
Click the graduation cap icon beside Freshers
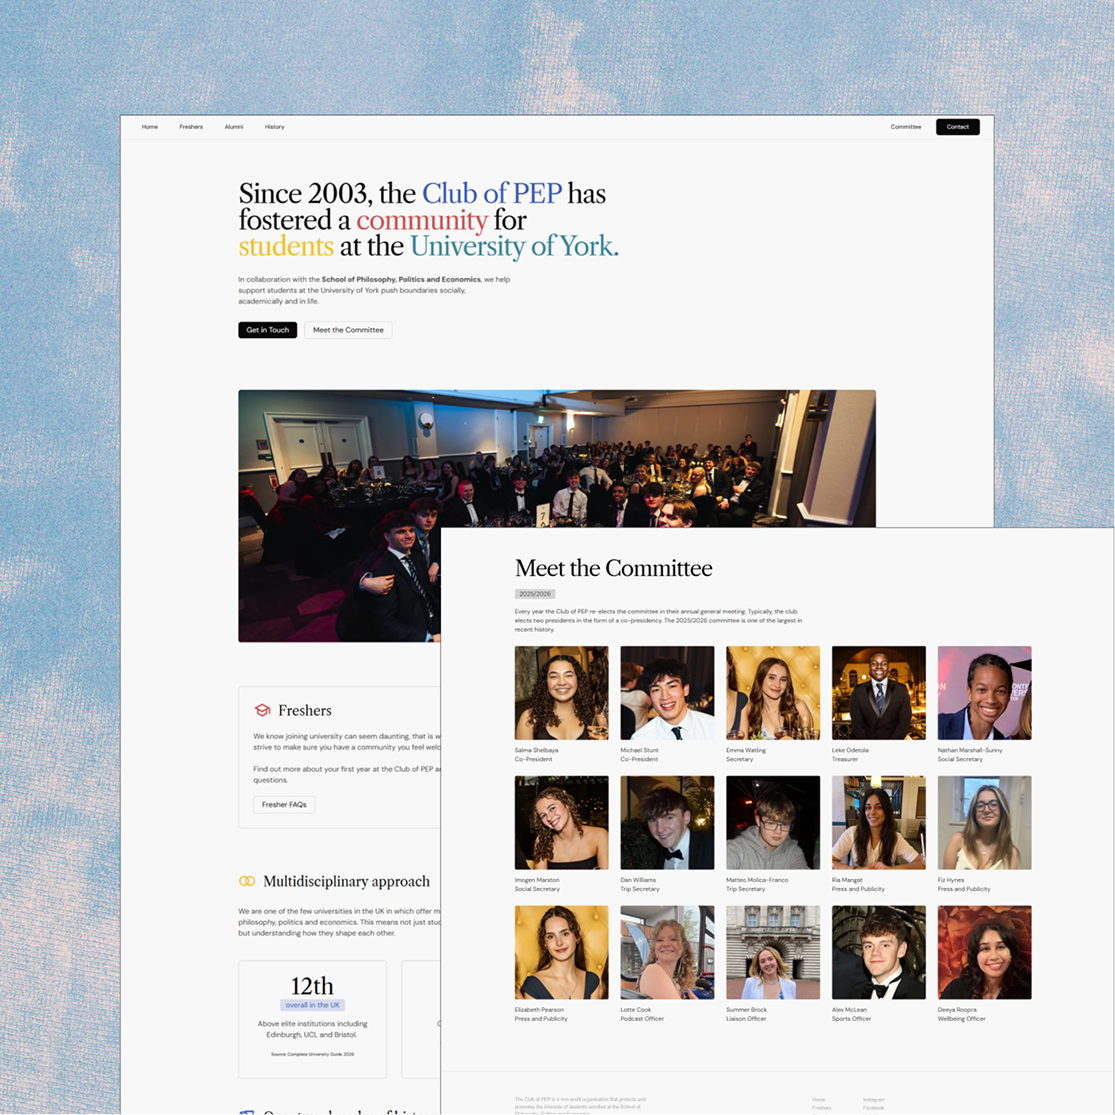[262, 710]
